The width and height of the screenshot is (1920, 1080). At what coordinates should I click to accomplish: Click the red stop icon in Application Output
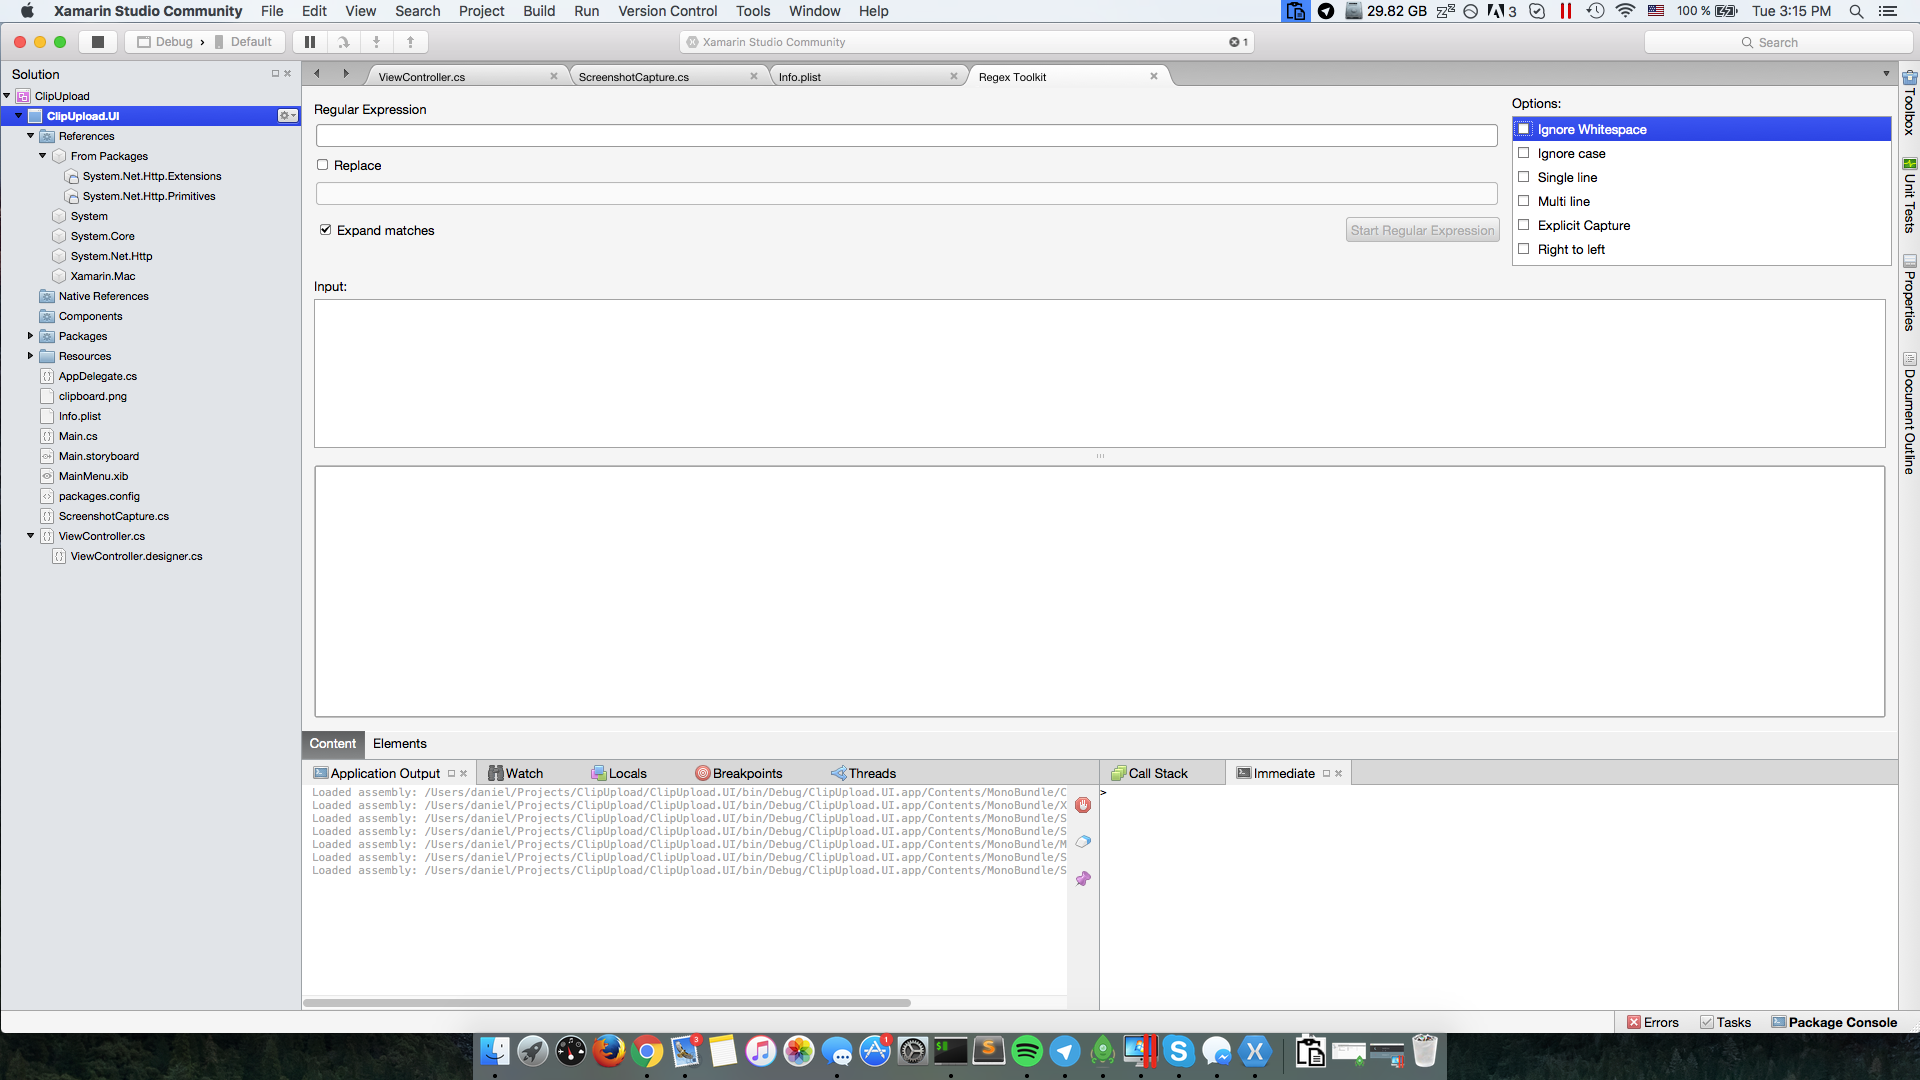[x=1083, y=805]
